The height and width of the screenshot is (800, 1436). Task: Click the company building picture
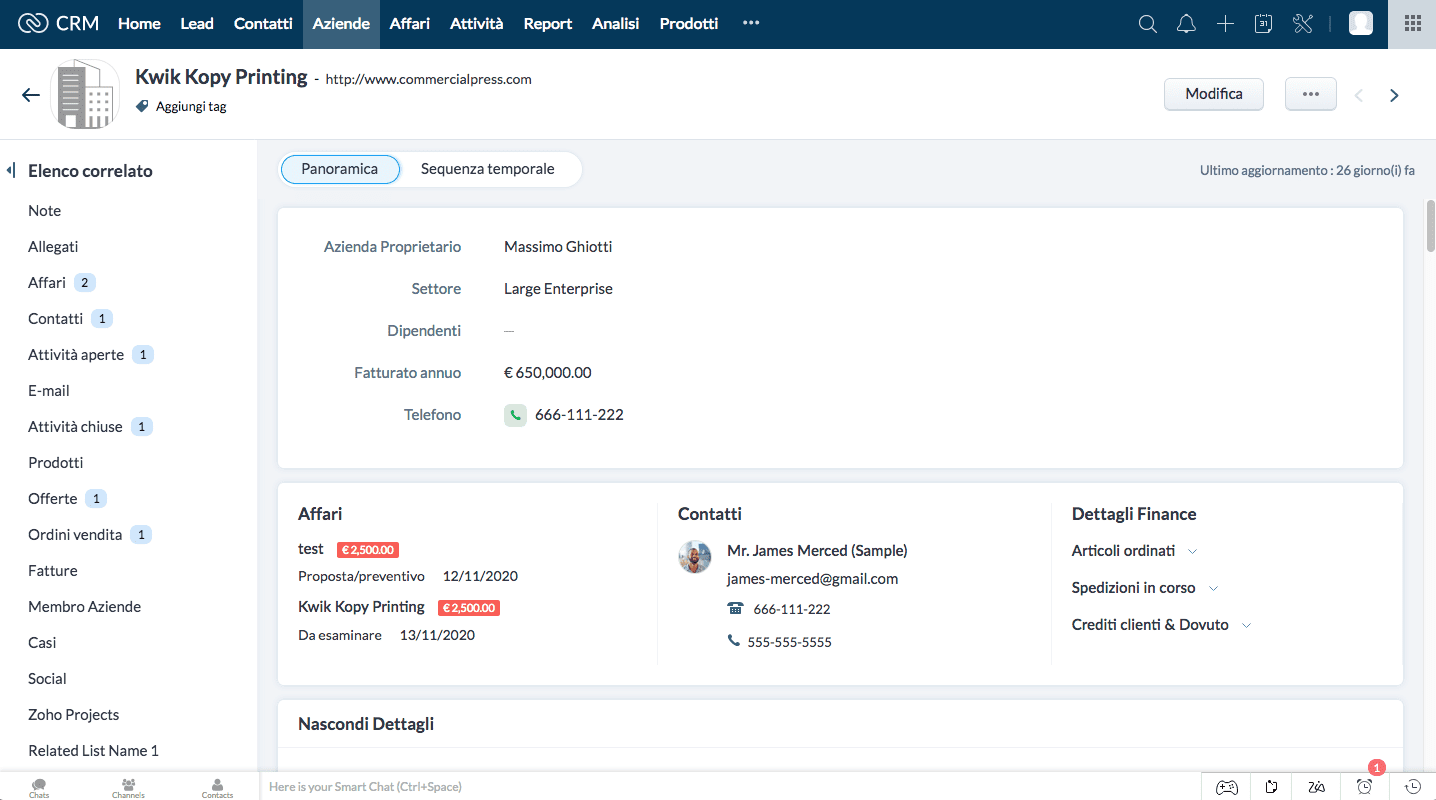tap(85, 94)
